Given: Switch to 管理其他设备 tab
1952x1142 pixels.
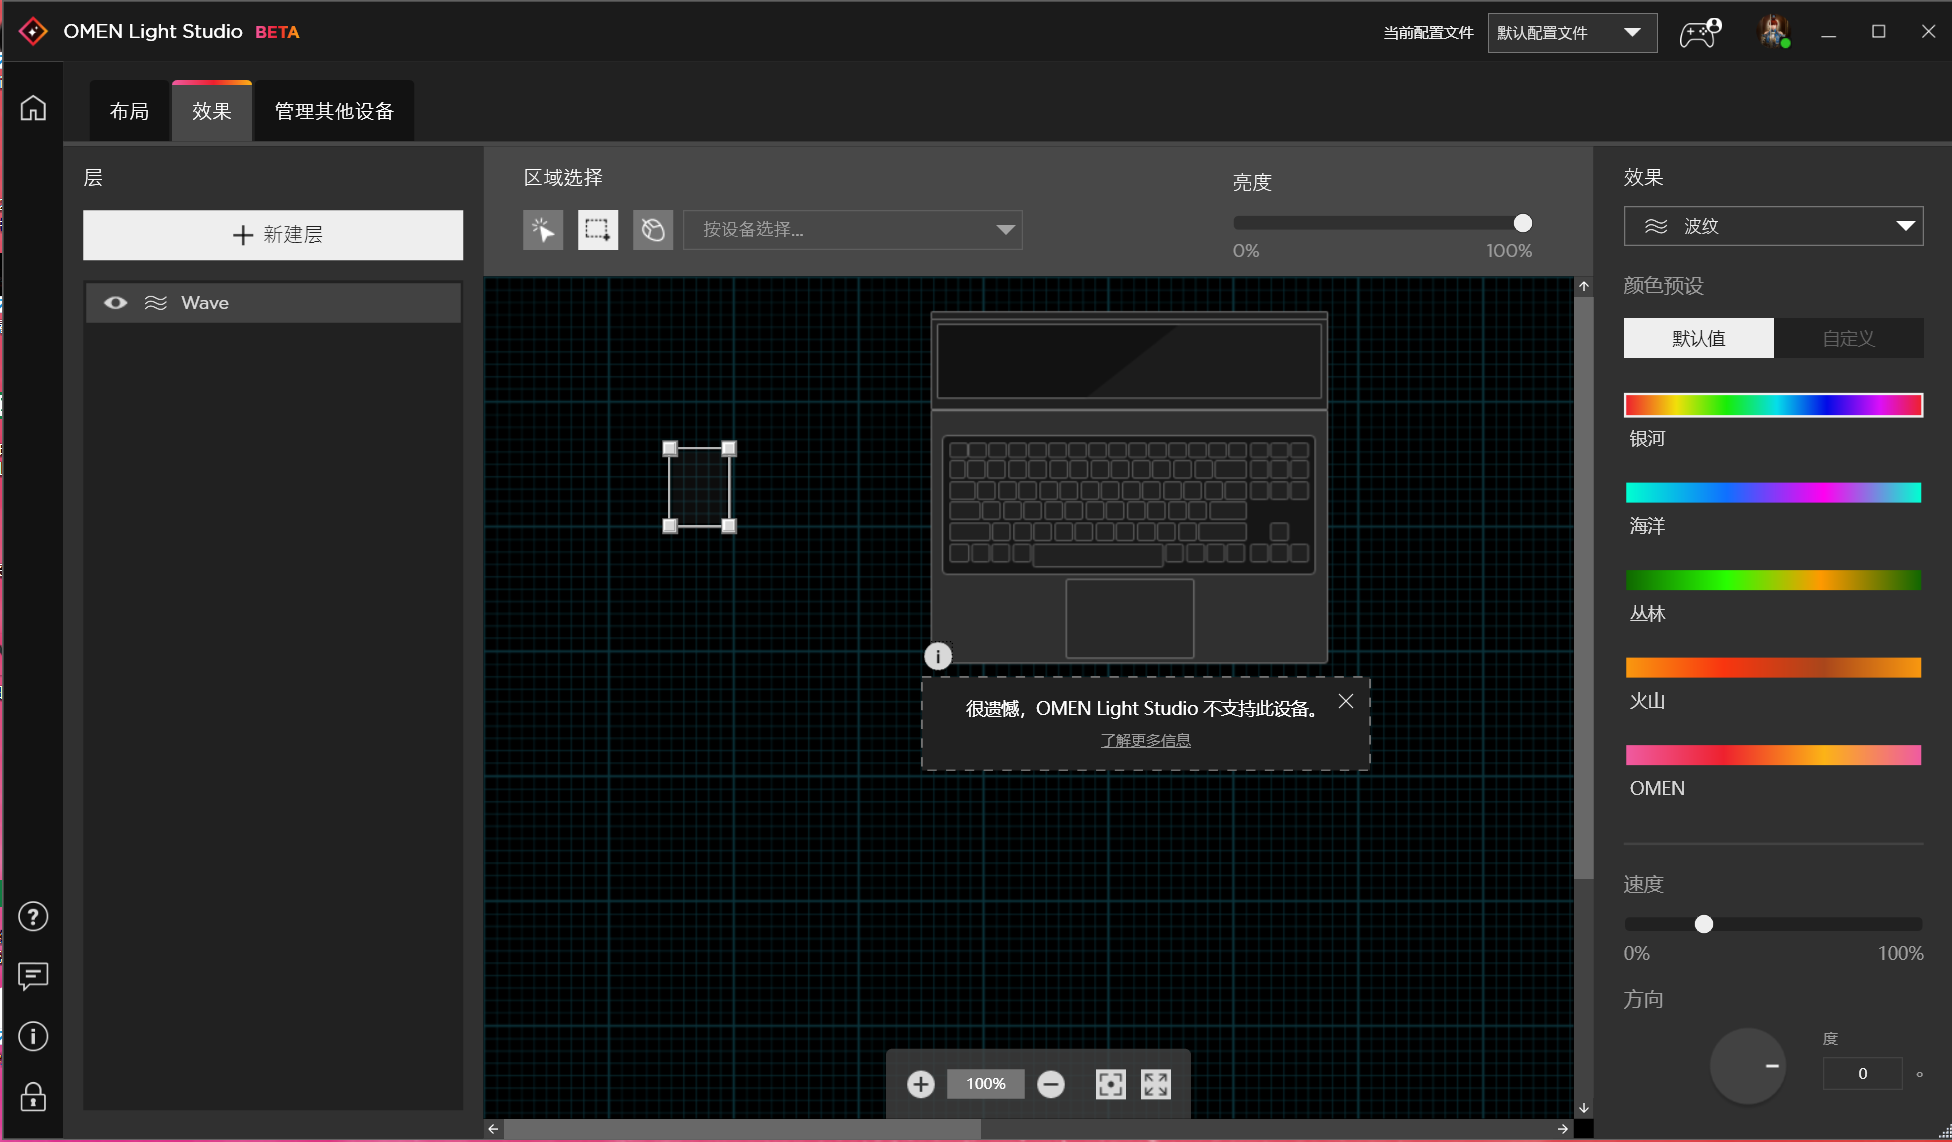Looking at the screenshot, I should click(x=334, y=111).
